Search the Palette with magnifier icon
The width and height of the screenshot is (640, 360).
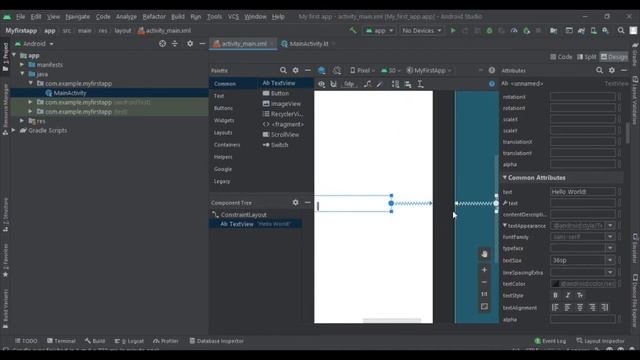283,70
